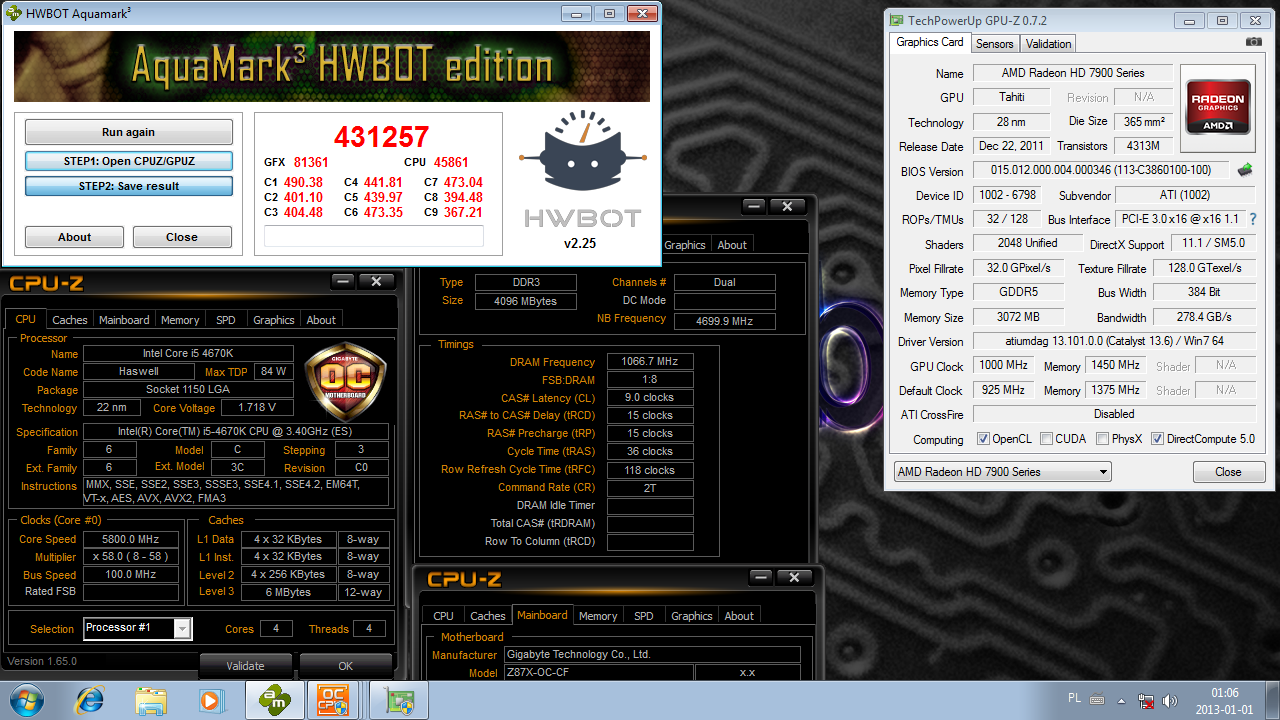
Task: Click the About button in Aquamark
Action: [74, 237]
